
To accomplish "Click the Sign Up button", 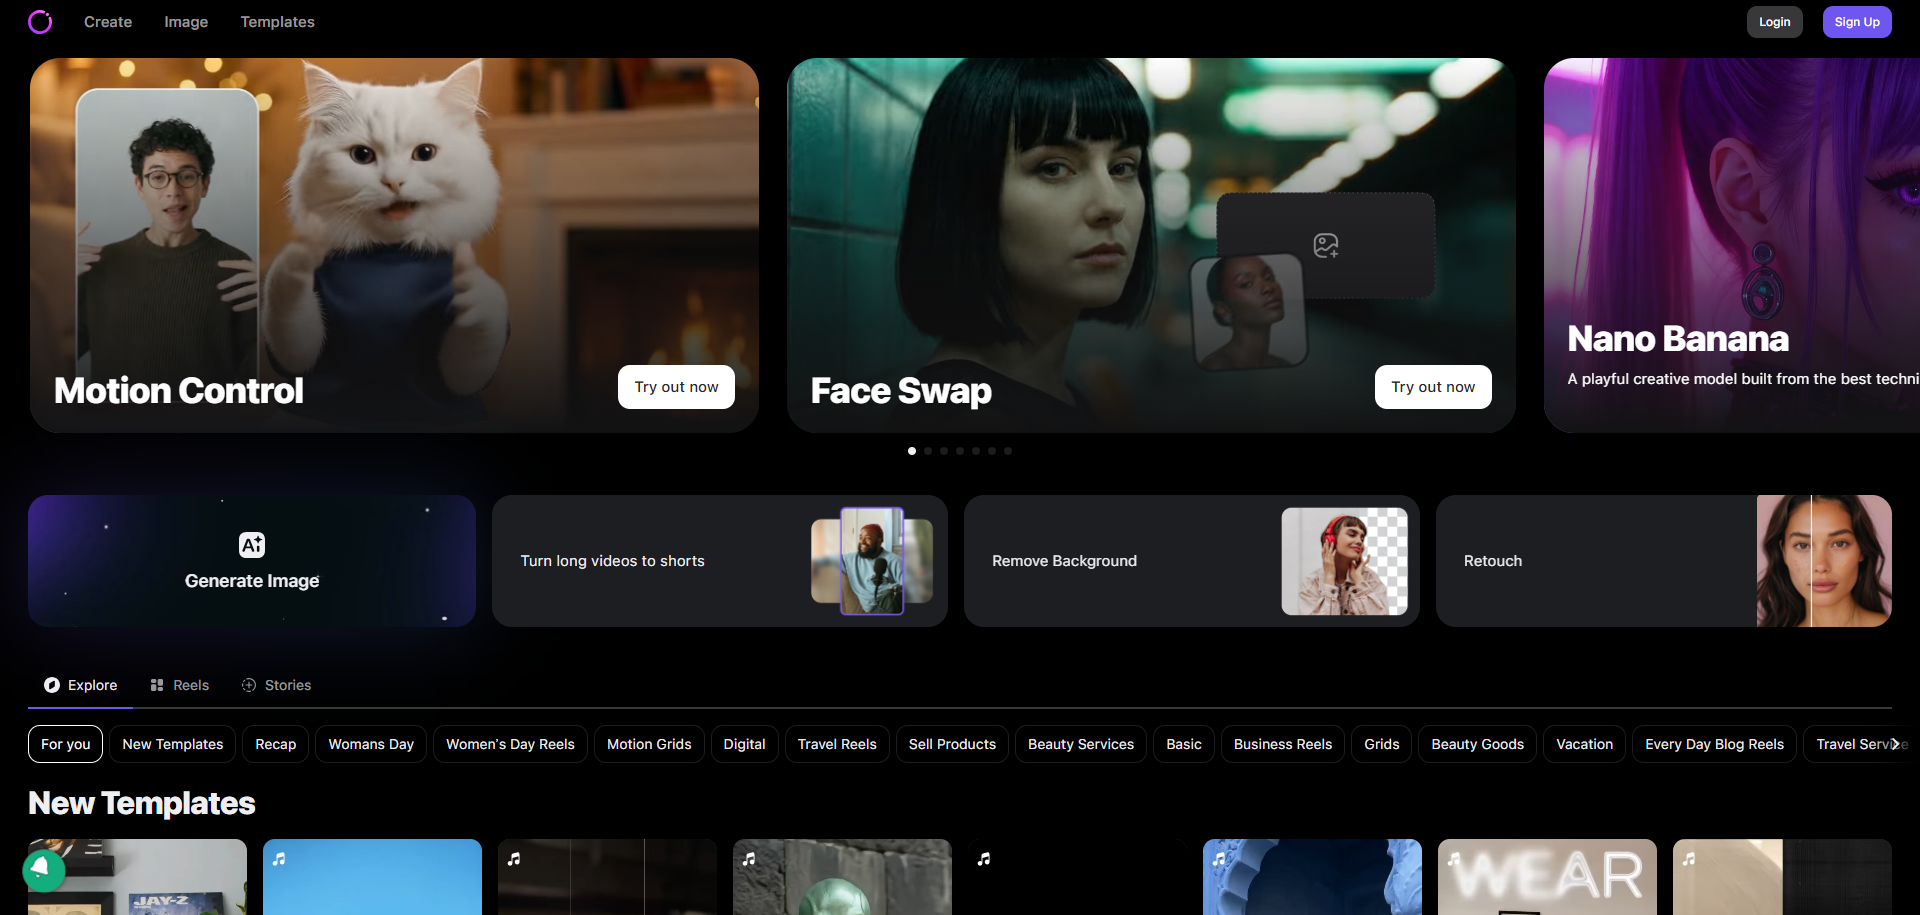I will click(1856, 22).
